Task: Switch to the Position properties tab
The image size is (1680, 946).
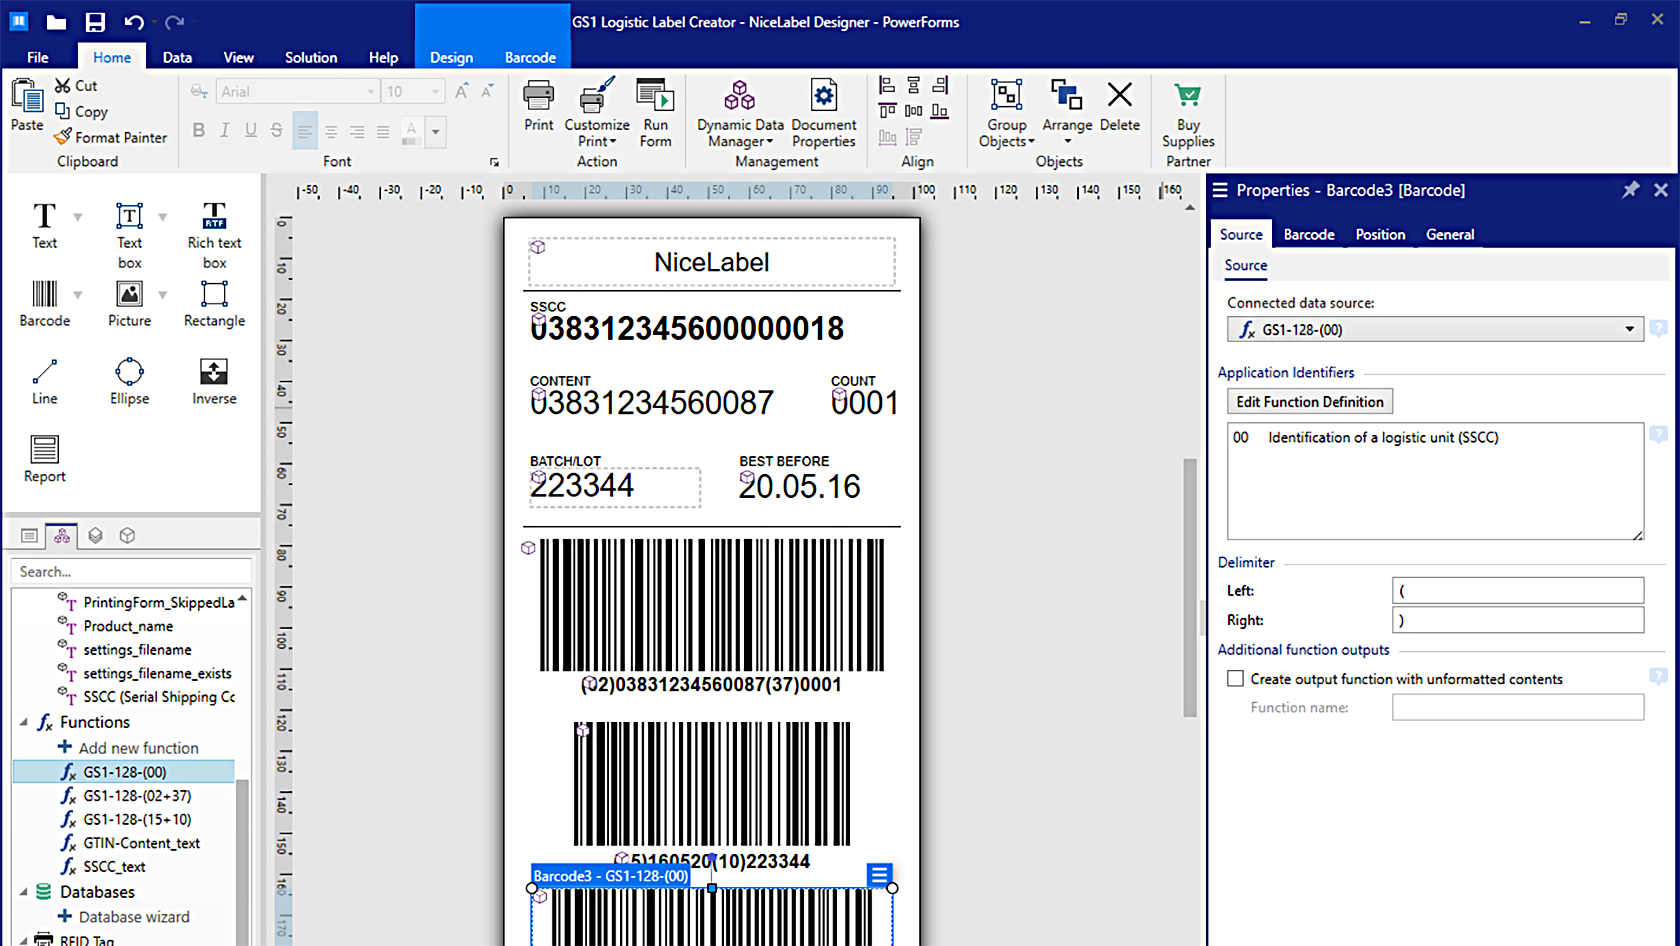Action: click(1380, 234)
